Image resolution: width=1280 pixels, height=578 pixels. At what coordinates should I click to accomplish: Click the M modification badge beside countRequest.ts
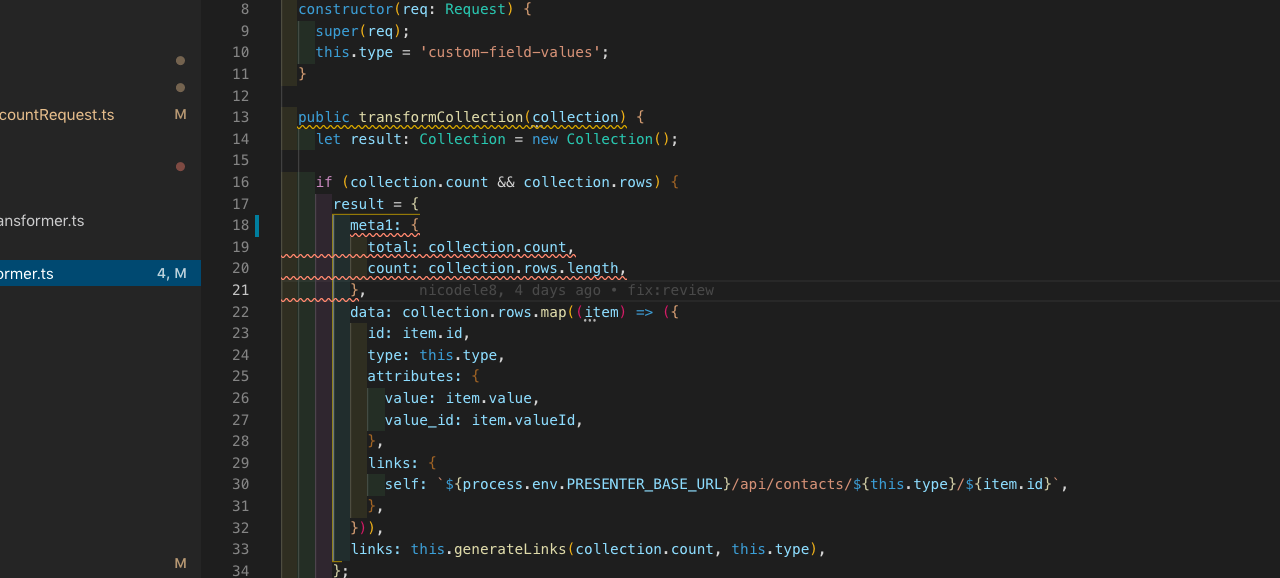(x=180, y=114)
